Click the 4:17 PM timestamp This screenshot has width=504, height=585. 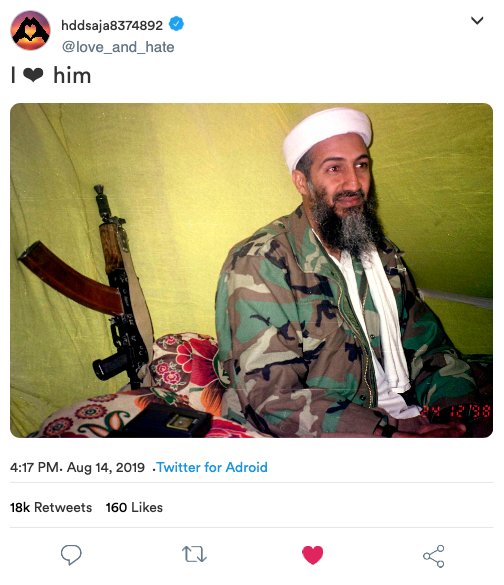pos(34,467)
